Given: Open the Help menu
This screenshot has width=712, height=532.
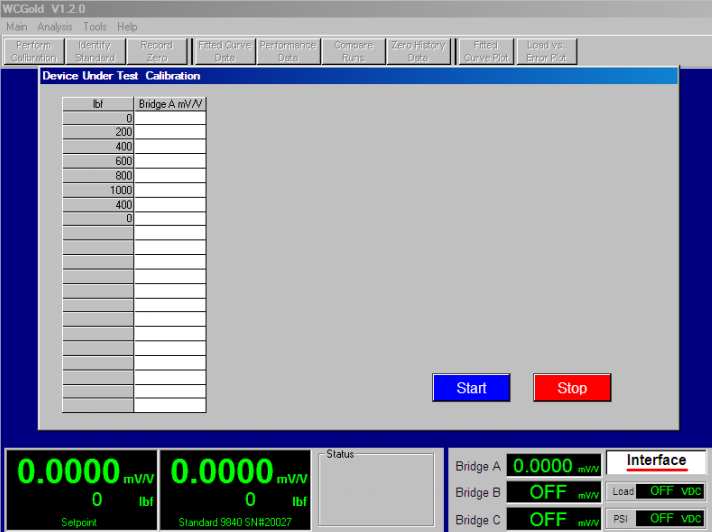Looking at the screenshot, I should pyautogui.click(x=127, y=27).
